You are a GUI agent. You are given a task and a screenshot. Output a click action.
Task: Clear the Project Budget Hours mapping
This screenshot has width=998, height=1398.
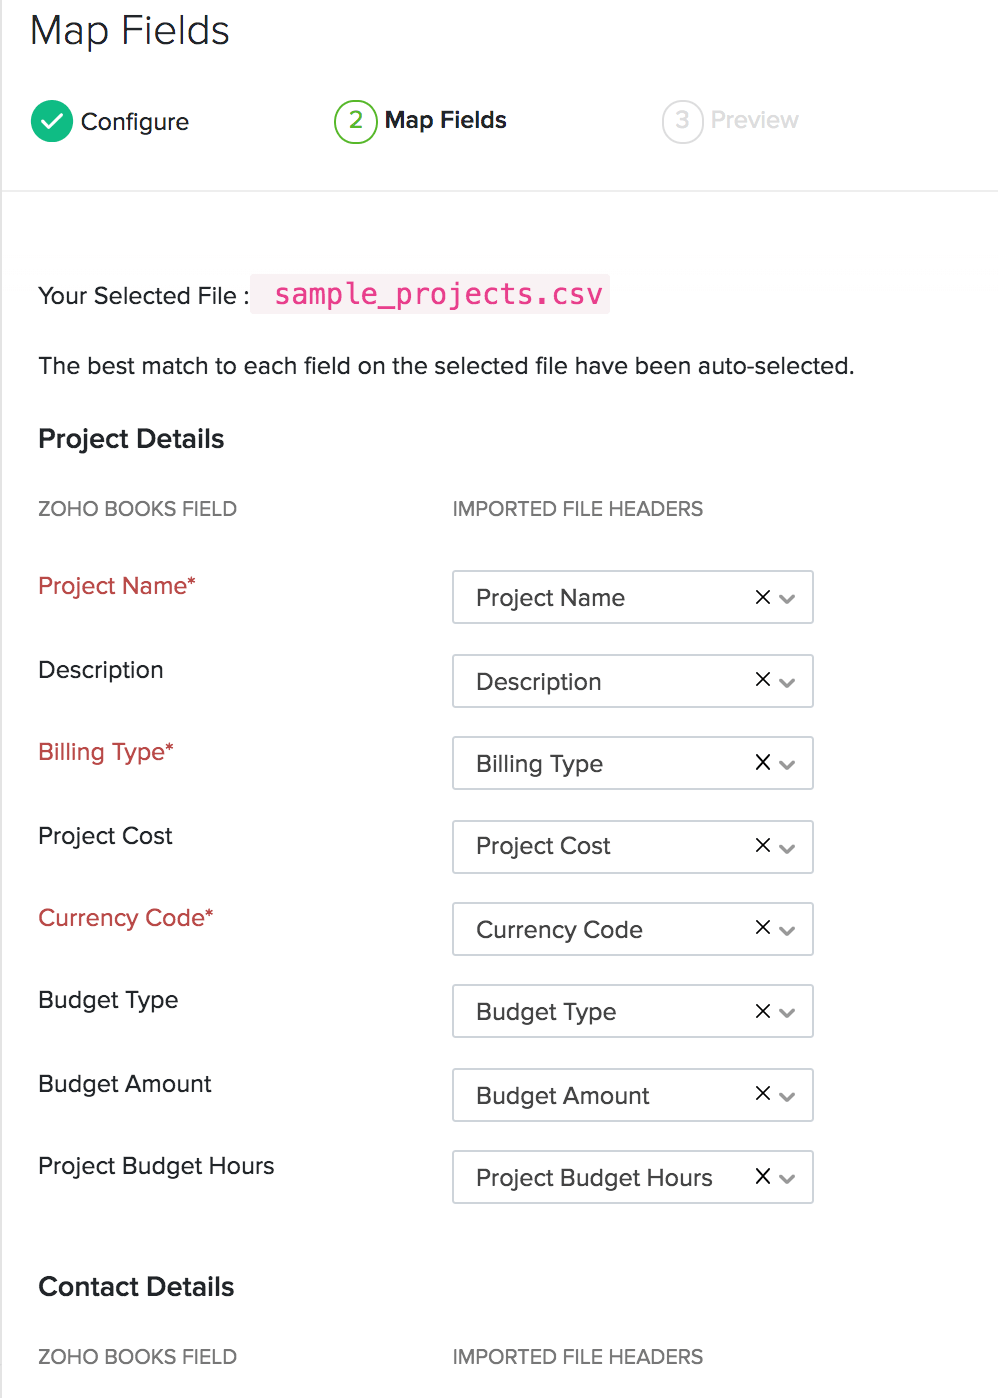(762, 1177)
